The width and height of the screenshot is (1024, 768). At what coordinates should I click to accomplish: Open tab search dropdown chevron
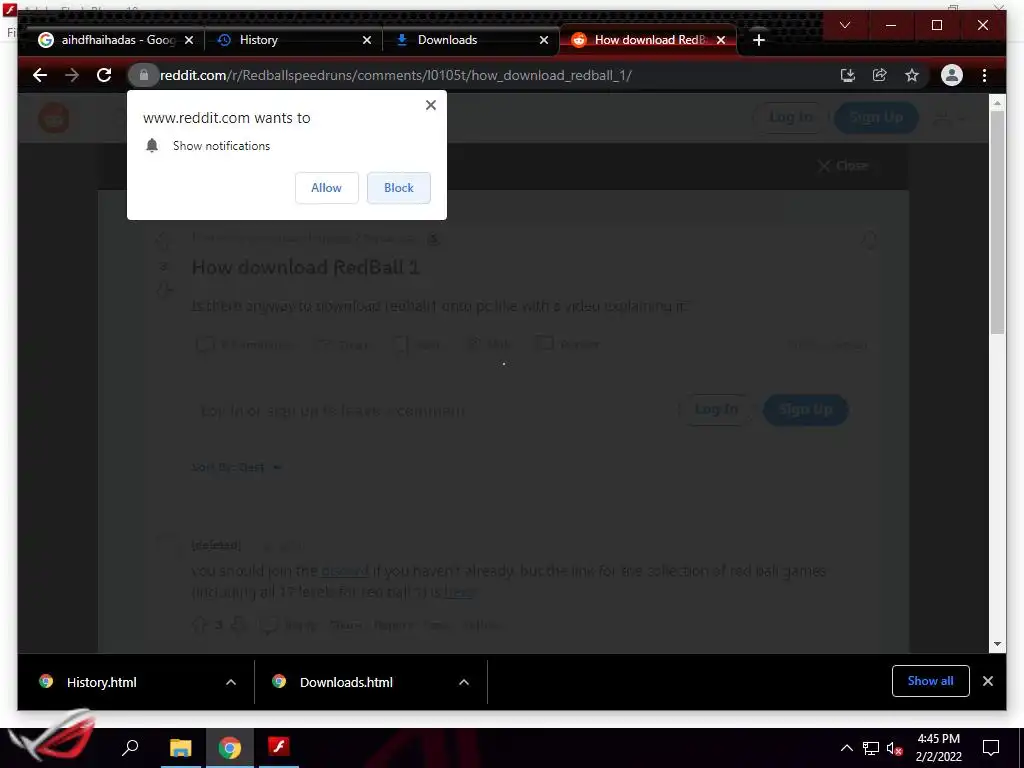tap(844, 25)
